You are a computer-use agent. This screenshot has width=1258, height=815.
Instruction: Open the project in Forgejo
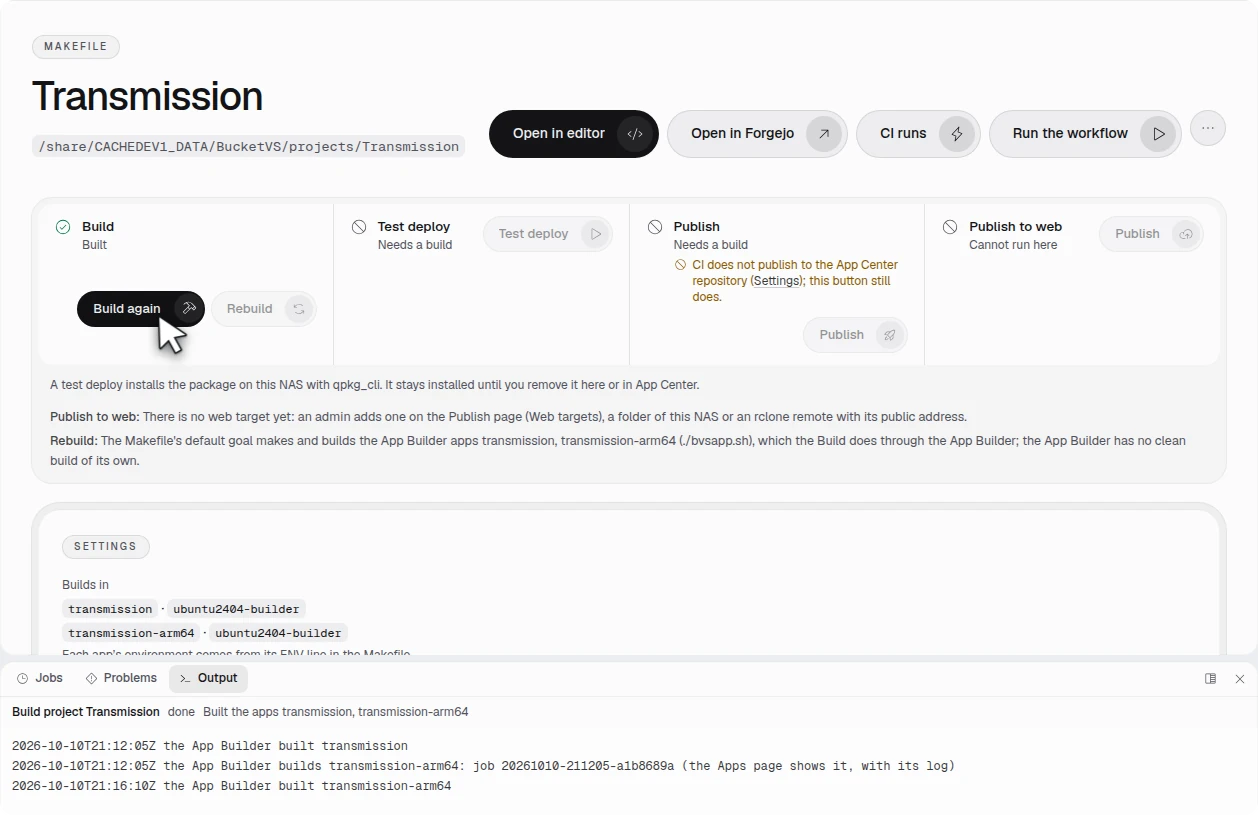757,134
